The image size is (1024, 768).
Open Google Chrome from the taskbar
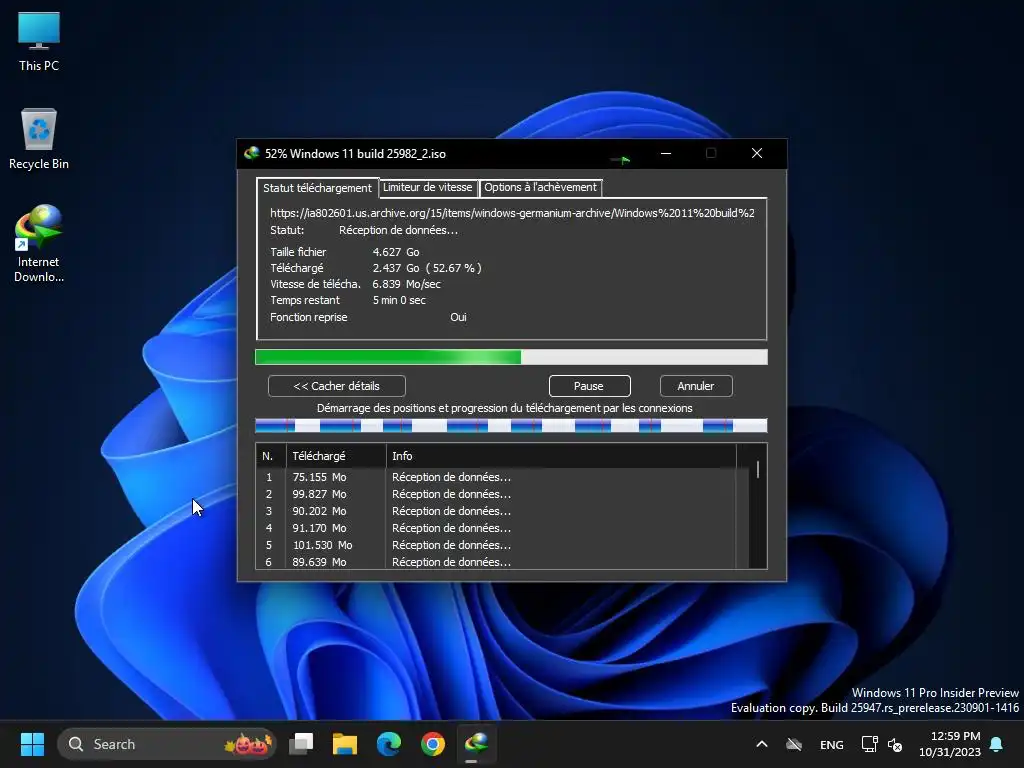pos(433,744)
